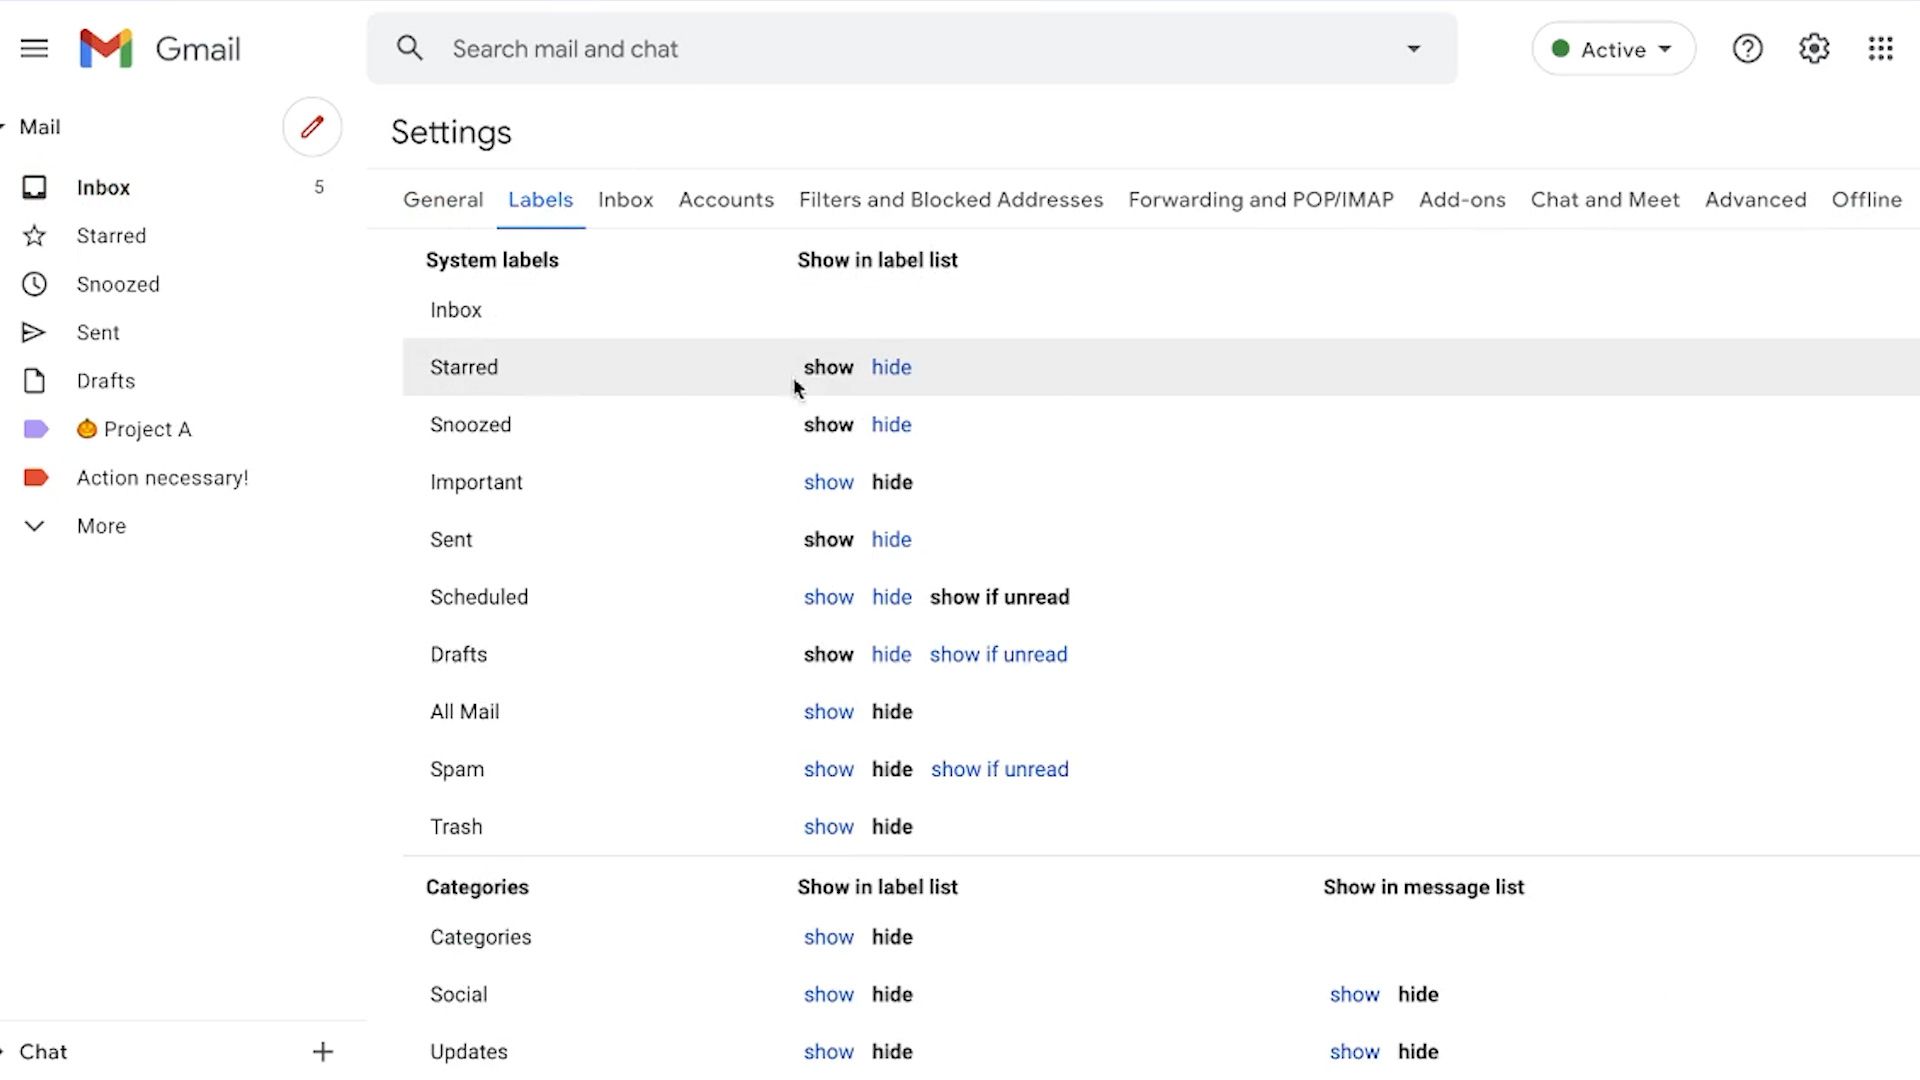Set Drafts to show if unread
The height and width of the screenshot is (1080, 1920).
pos(998,654)
